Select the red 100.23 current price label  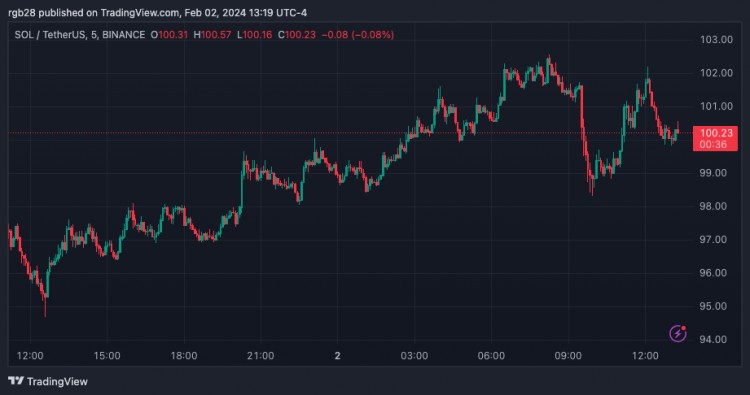[716, 133]
